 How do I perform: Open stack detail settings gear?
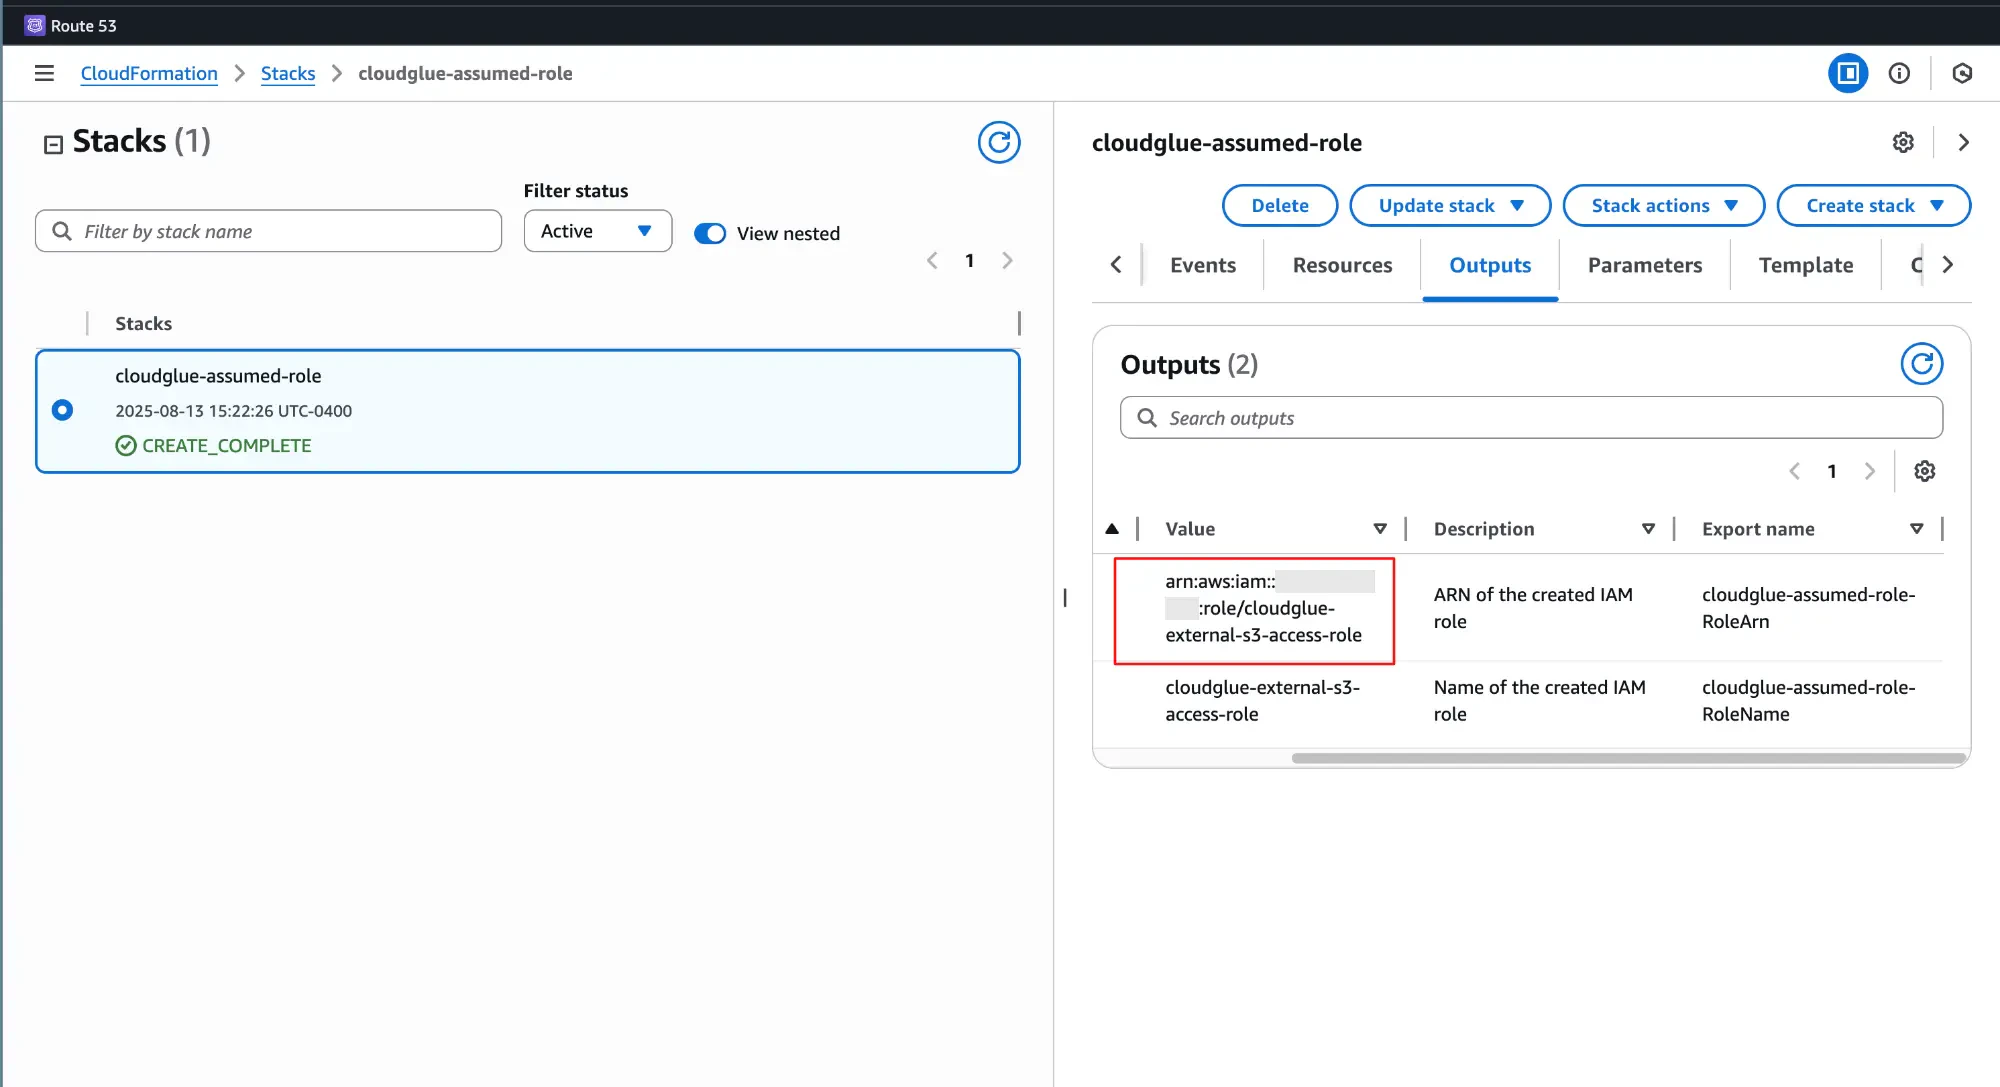tap(1903, 142)
